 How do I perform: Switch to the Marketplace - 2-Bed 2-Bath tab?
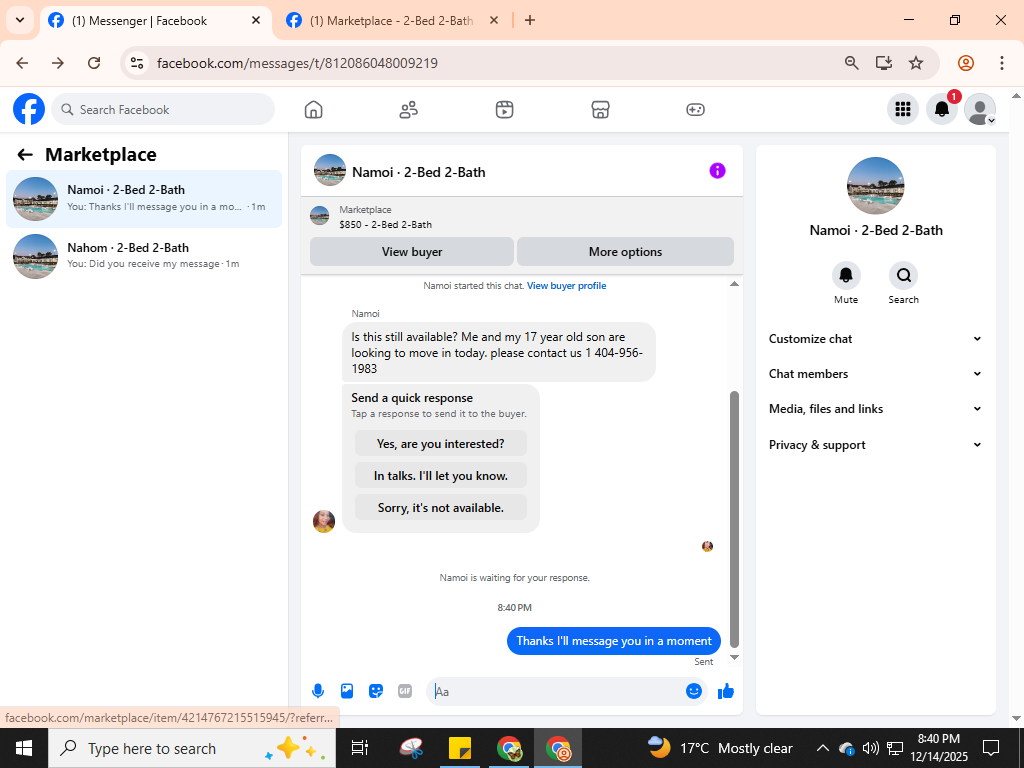click(392, 21)
